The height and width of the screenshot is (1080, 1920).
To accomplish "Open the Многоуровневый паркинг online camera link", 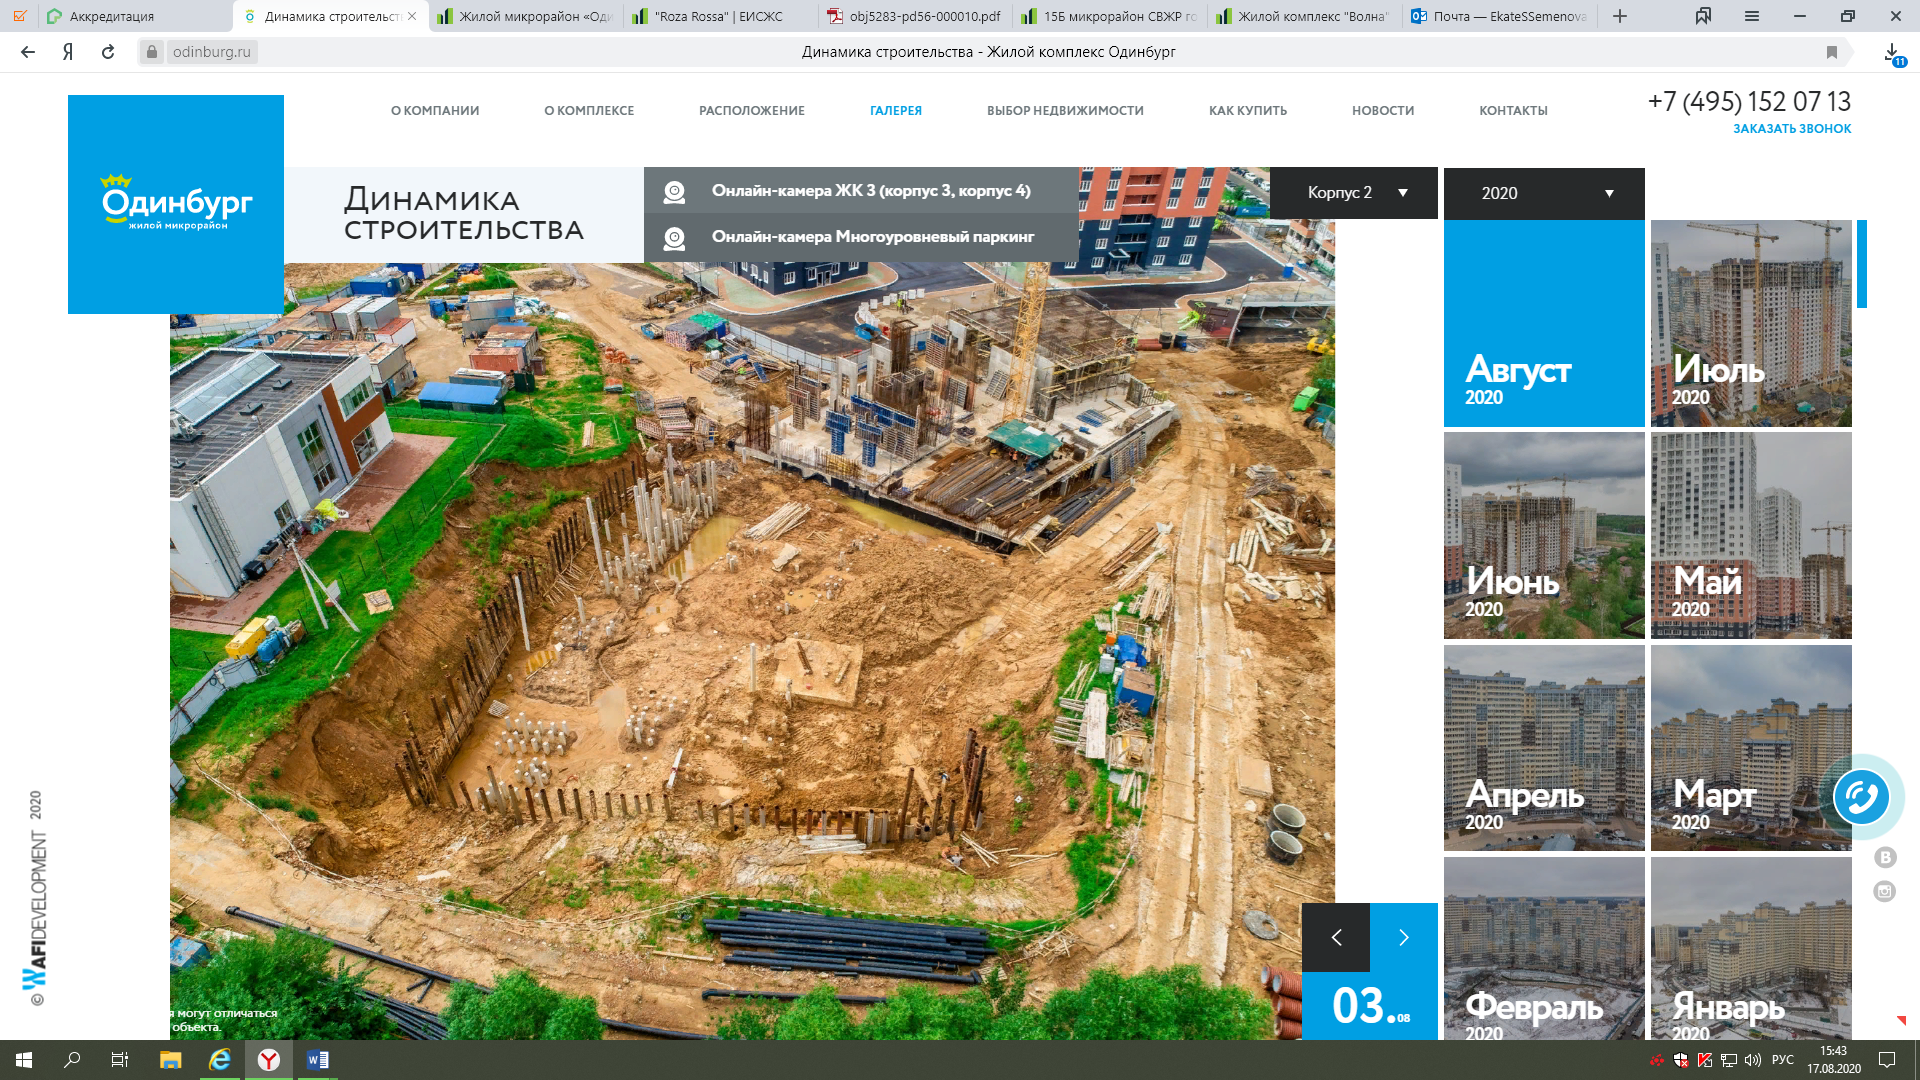I will click(872, 237).
